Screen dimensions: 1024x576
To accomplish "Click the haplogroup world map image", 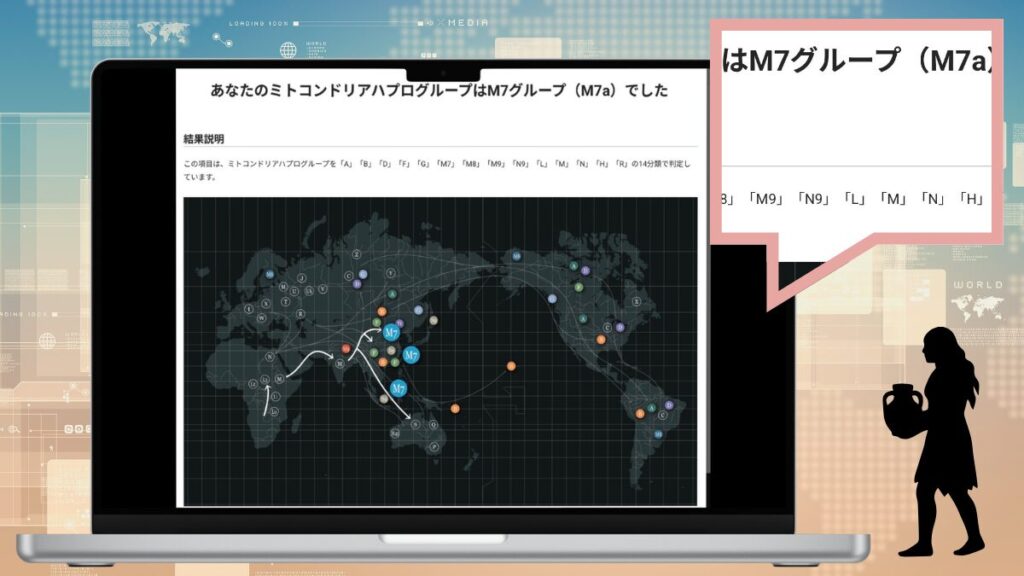I will pos(440,351).
